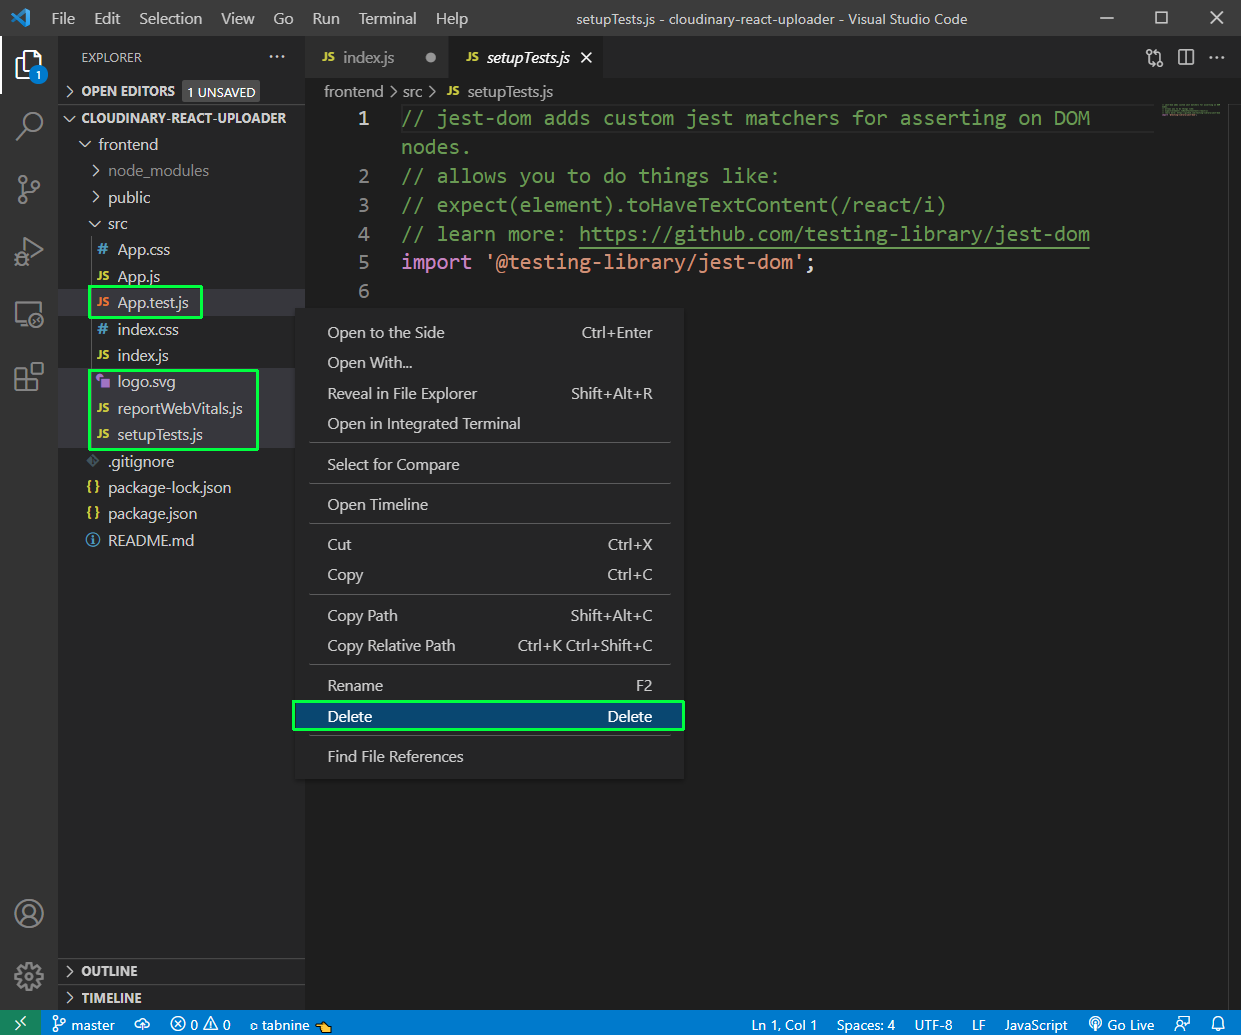The width and height of the screenshot is (1241, 1035).
Task: Choose Find File References
Action: click(x=489, y=757)
